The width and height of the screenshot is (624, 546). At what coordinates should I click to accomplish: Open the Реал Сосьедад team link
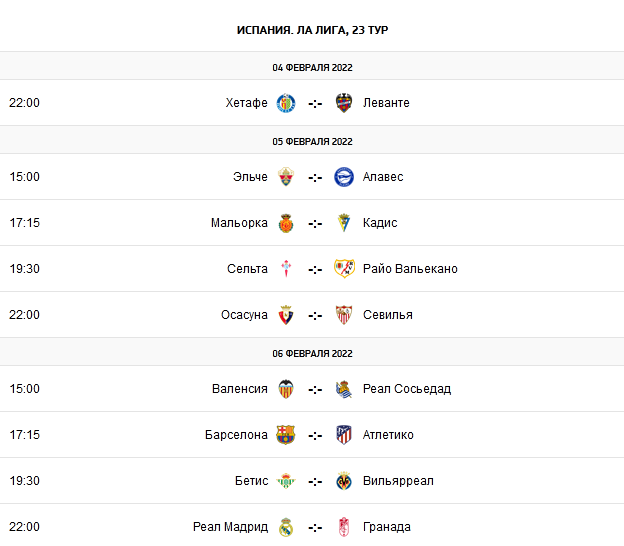pyautogui.click(x=407, y=389)
